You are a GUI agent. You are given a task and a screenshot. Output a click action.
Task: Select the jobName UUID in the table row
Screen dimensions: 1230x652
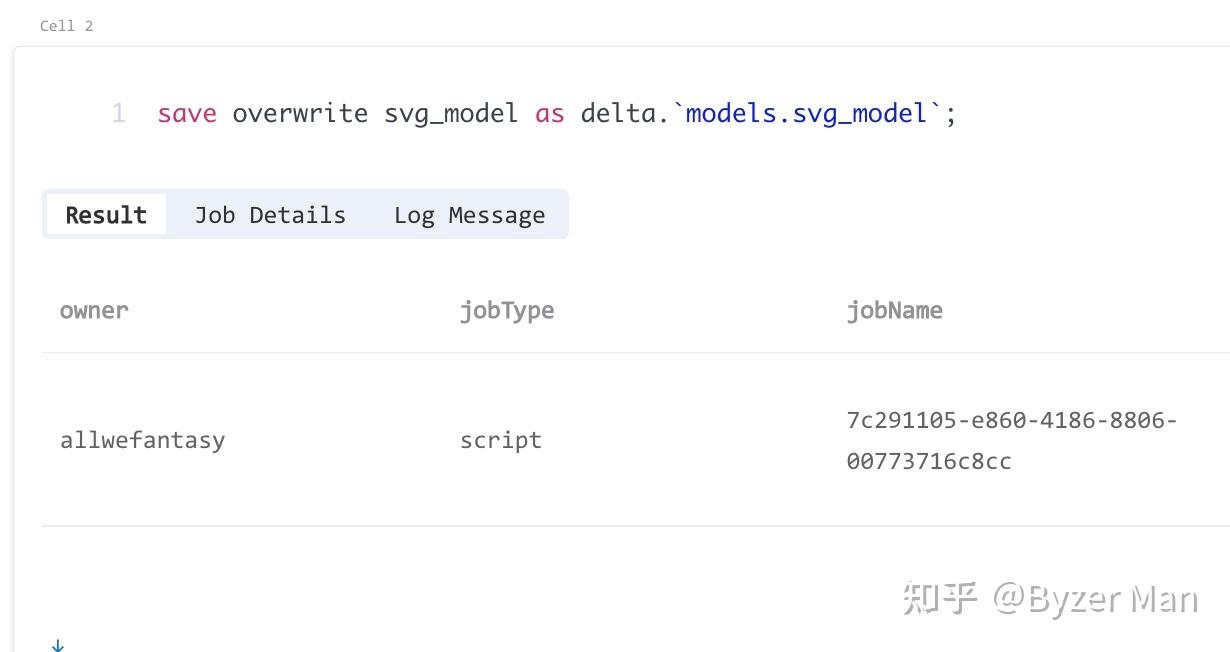tap(1012, 440)
